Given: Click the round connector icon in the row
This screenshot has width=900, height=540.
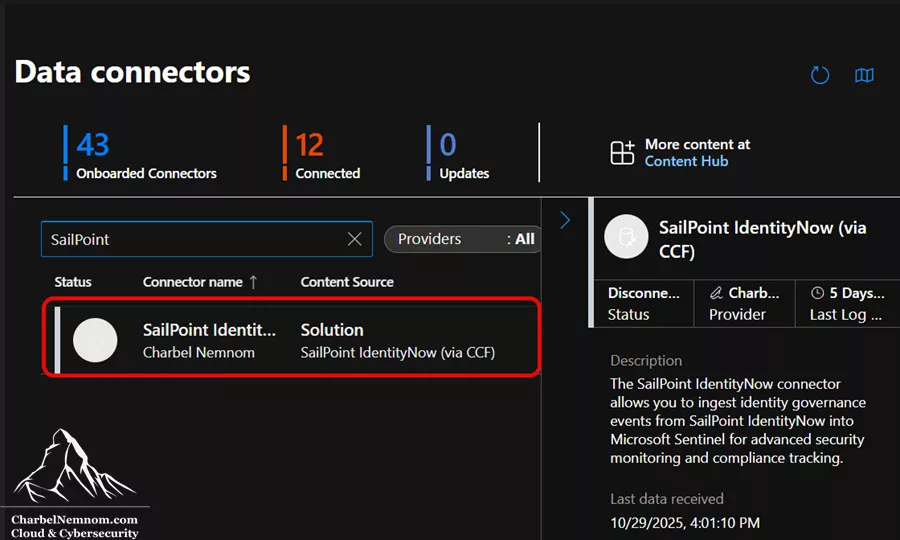Looking at the screenshot, I should 95,340.
